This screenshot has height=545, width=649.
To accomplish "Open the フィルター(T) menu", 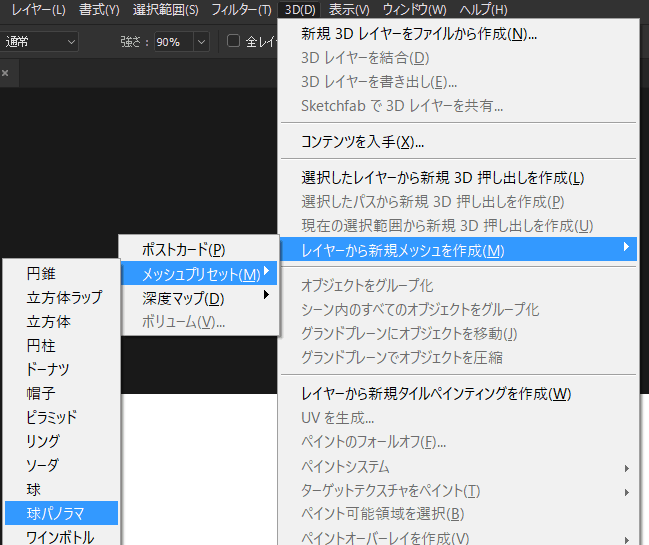I will 241,10.
